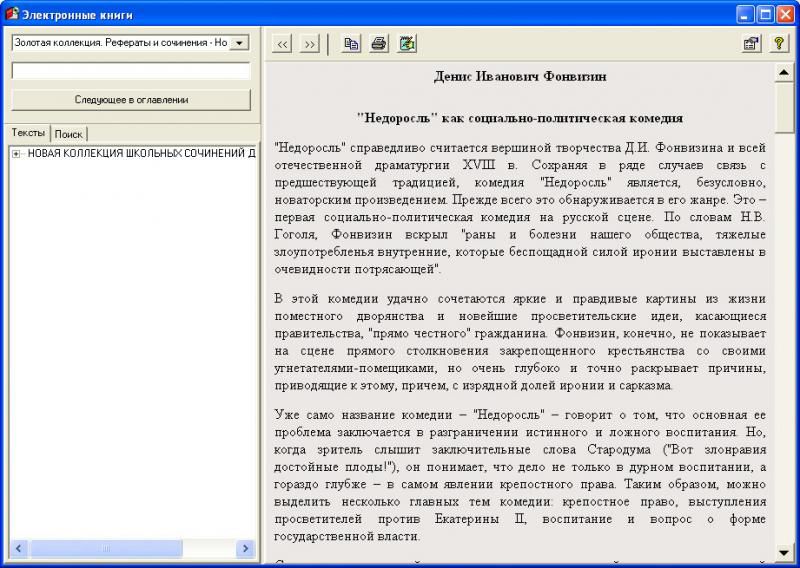Click down arrow of the text scrollbar
The width and height of the screenshot is (800, 568).
[x=785, y=552]
